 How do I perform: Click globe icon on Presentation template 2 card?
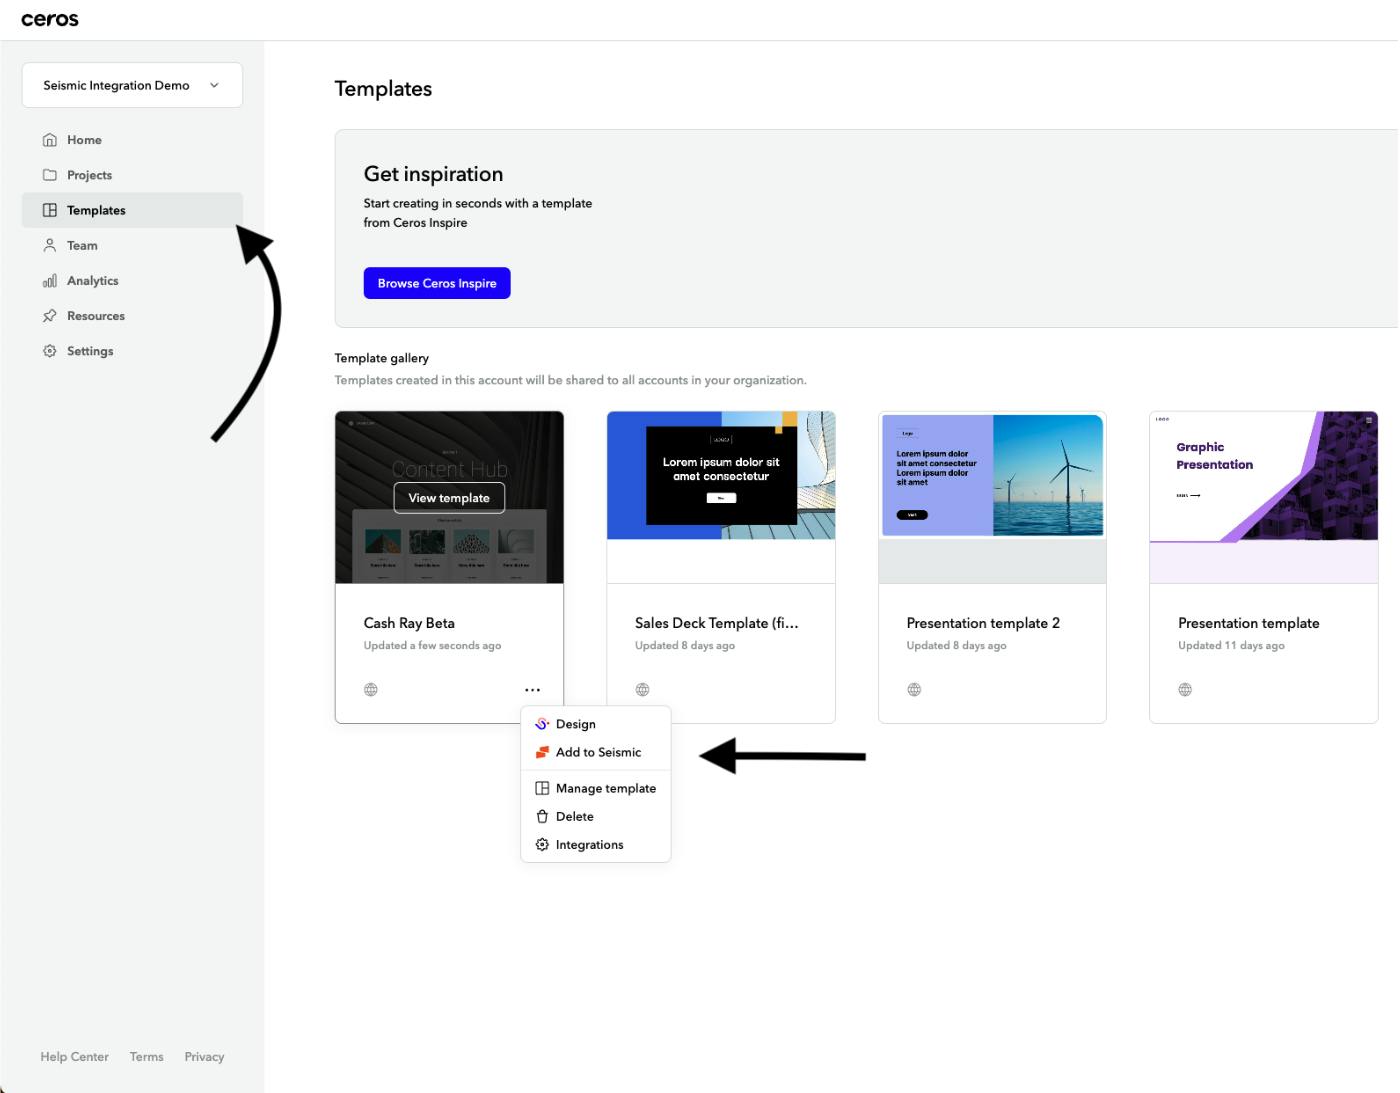tap(914, 689)
